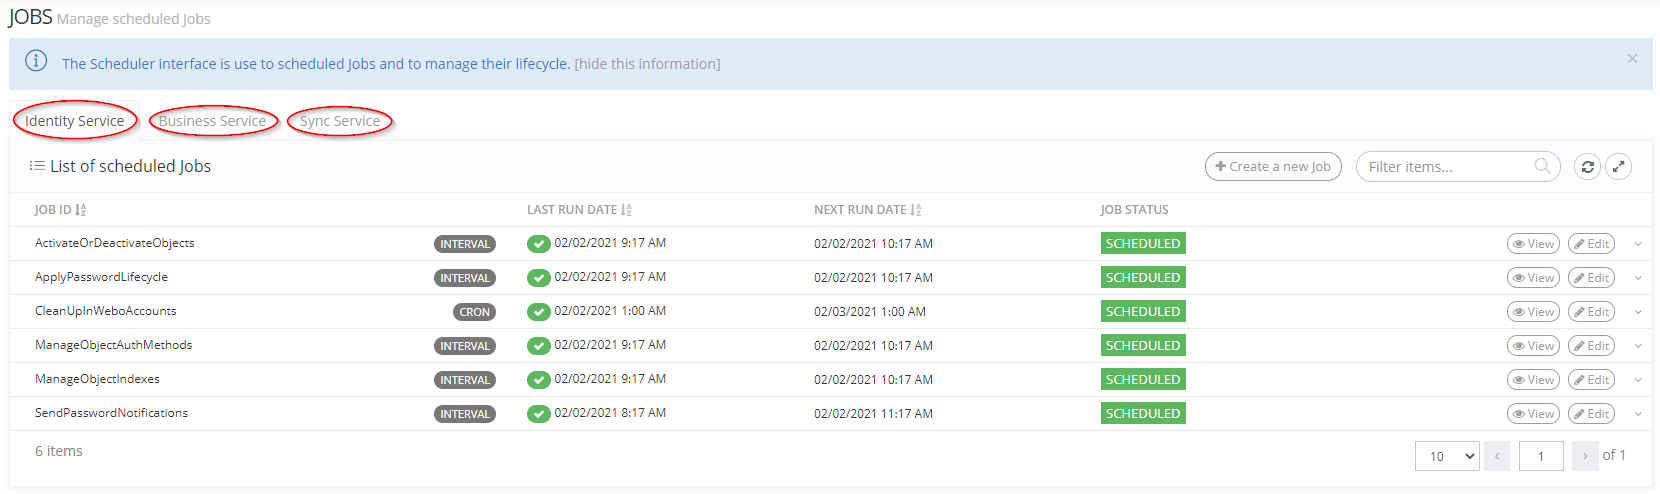Sort jobs by Job ID column icon
The image size is (1660, 494).
(81, 210)
